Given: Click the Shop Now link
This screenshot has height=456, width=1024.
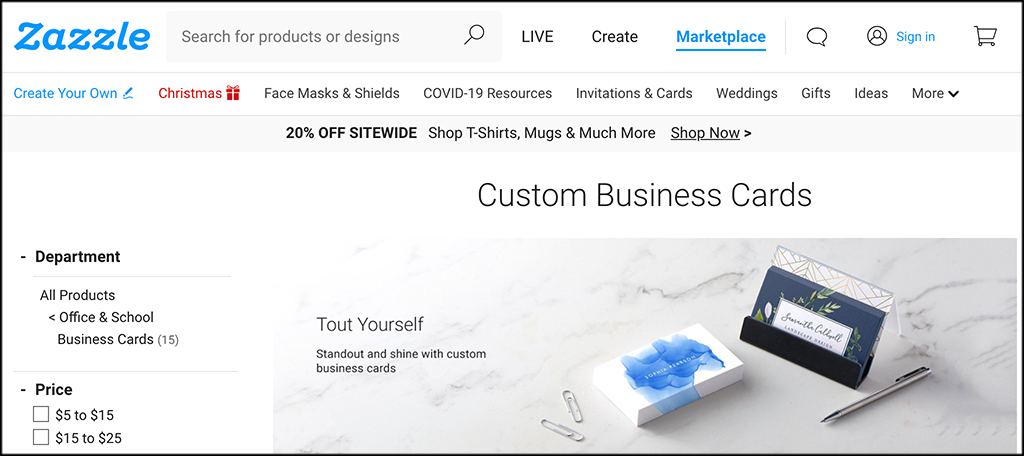Looking at the screenshot, I should coord(705,133).
